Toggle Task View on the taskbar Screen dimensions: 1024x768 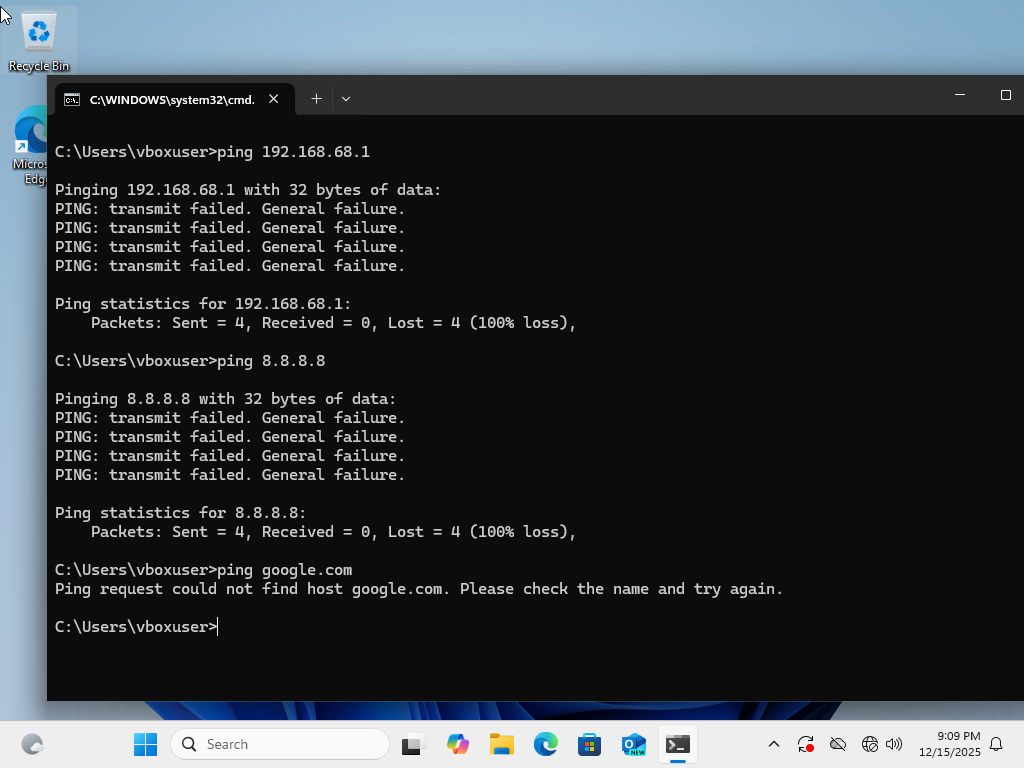pos(412,744)
